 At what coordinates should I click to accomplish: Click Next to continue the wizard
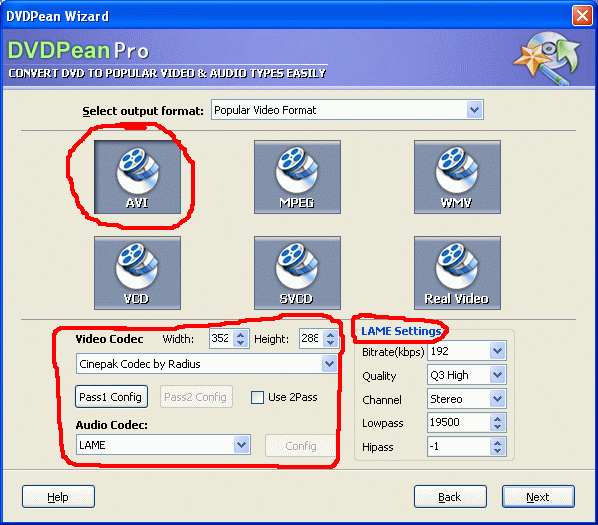[538, 497]
